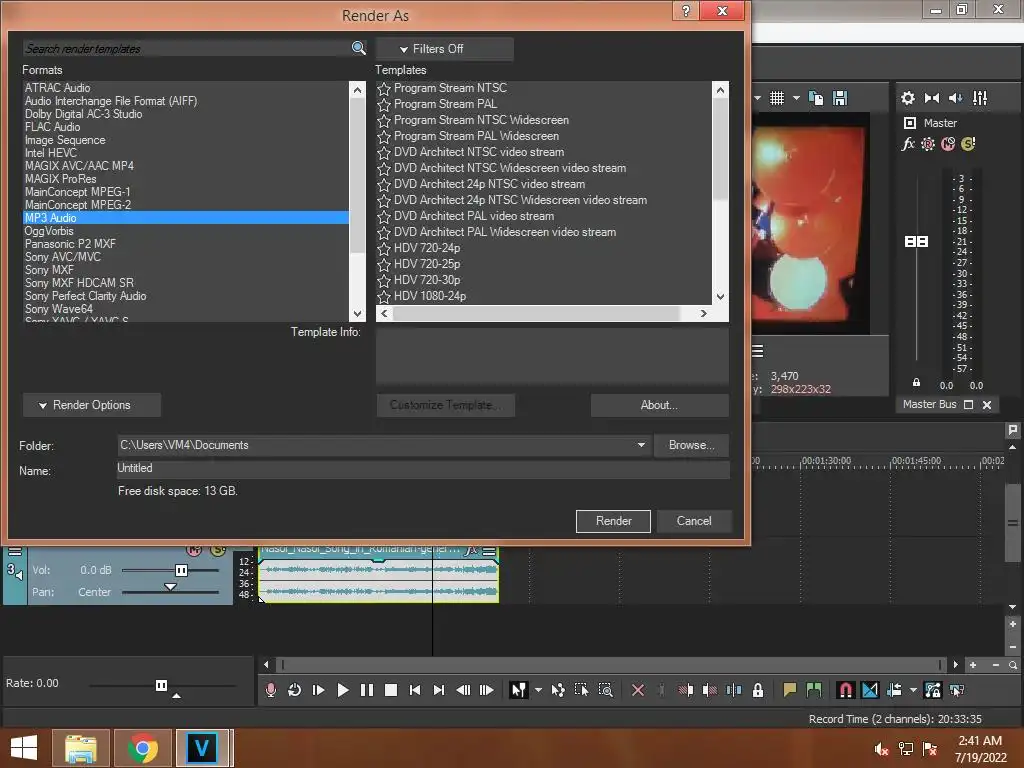Select Program Stream PAL template
Screen dimensions: 1024x768
point(445,104)
